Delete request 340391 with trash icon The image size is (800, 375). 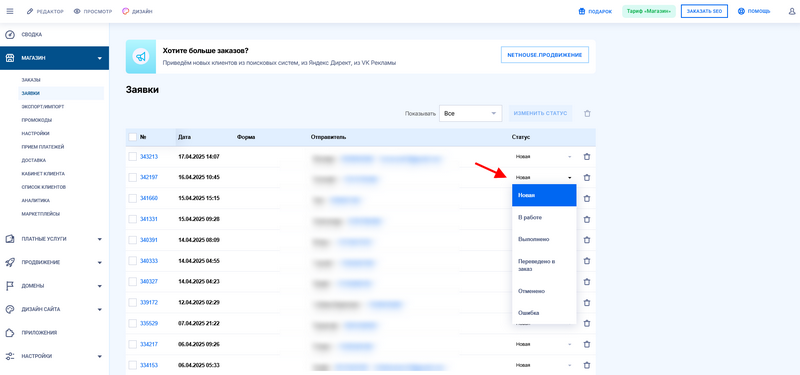tap(587, 240)
